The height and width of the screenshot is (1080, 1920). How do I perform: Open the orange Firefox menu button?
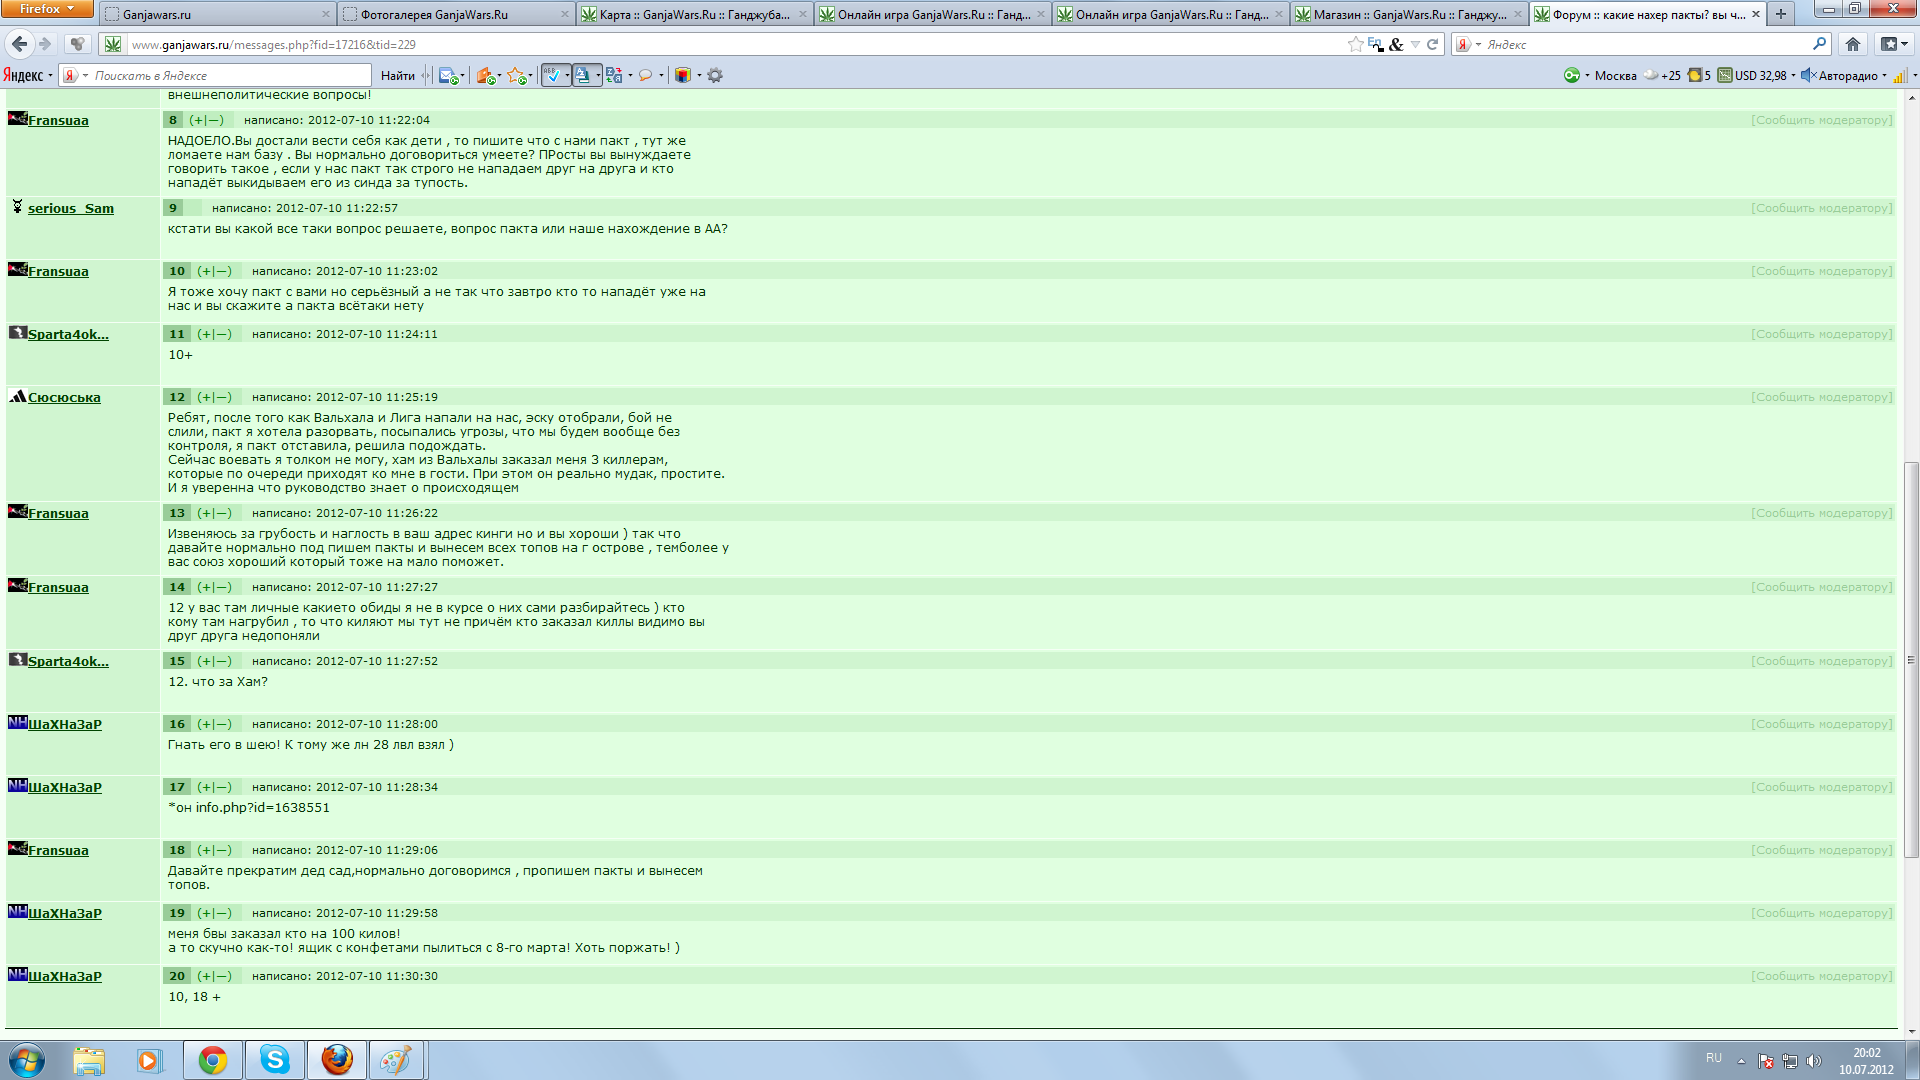tap(46, 9)
